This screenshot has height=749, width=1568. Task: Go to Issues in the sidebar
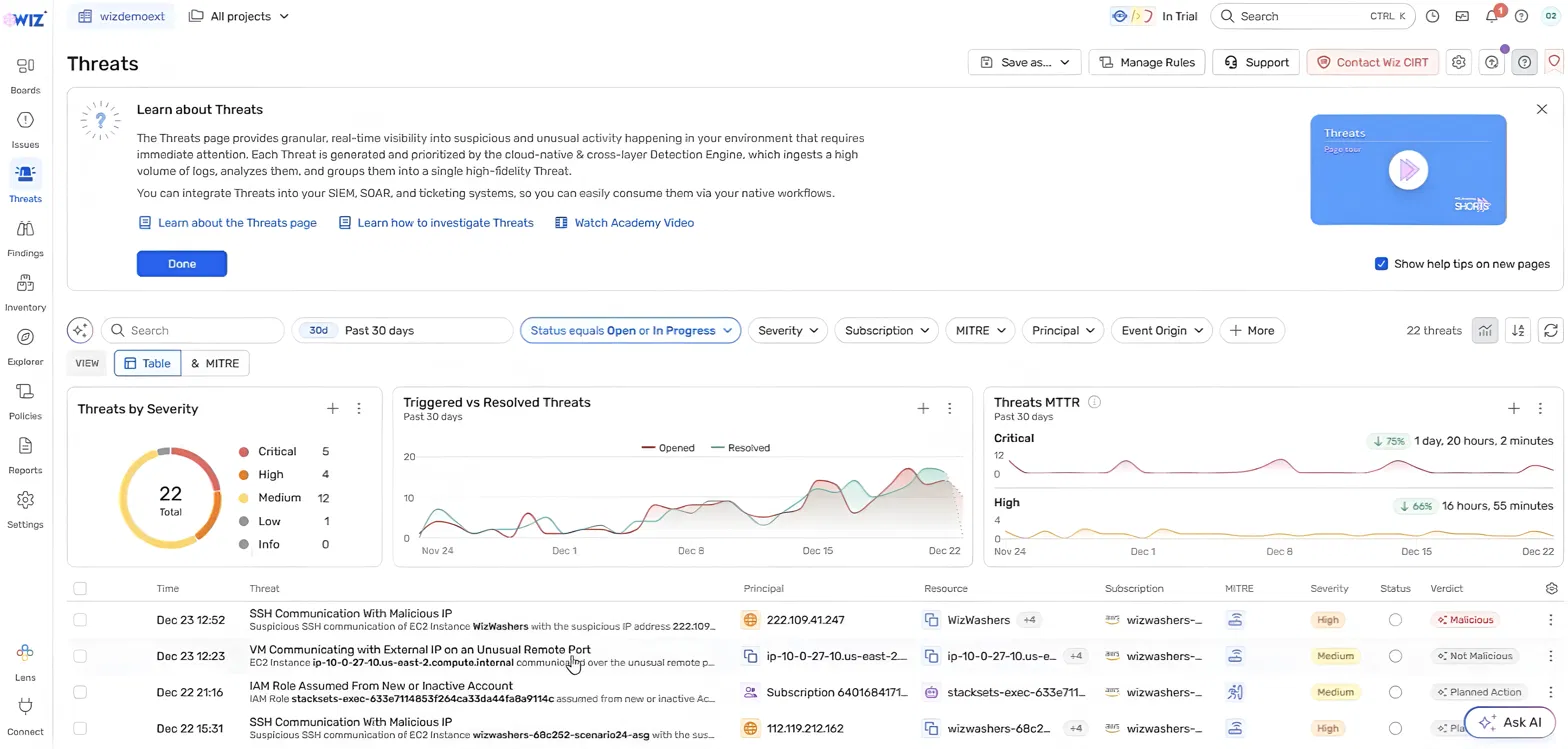25,130
